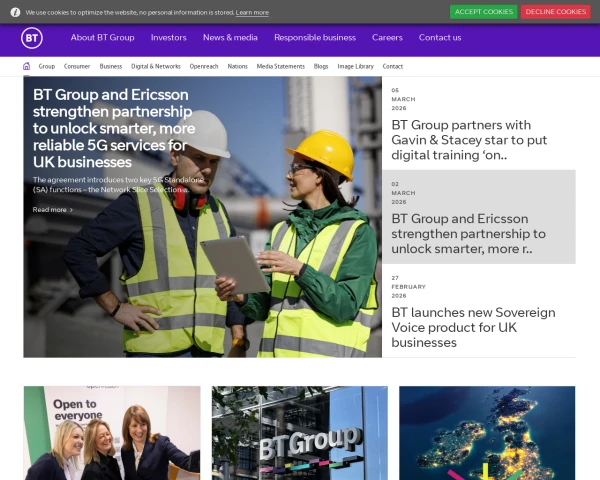Switch to the Openreach tab
600x480 pixels.
click(204, 66)
